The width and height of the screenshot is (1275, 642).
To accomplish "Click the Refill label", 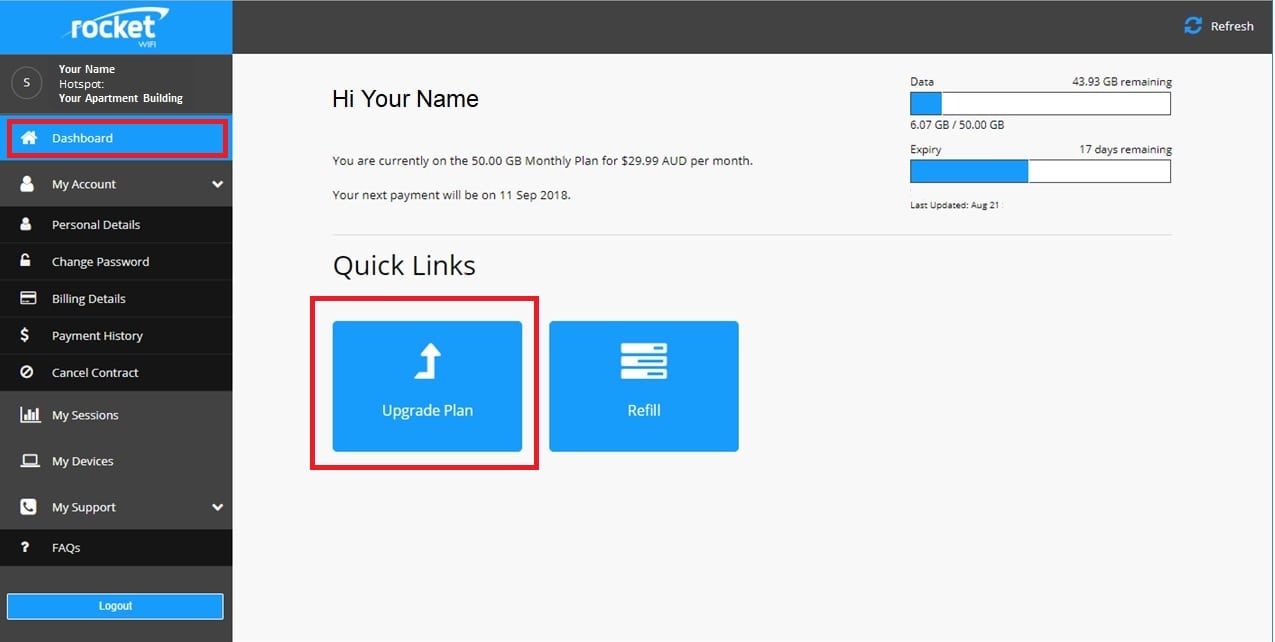I will [644, 410].
